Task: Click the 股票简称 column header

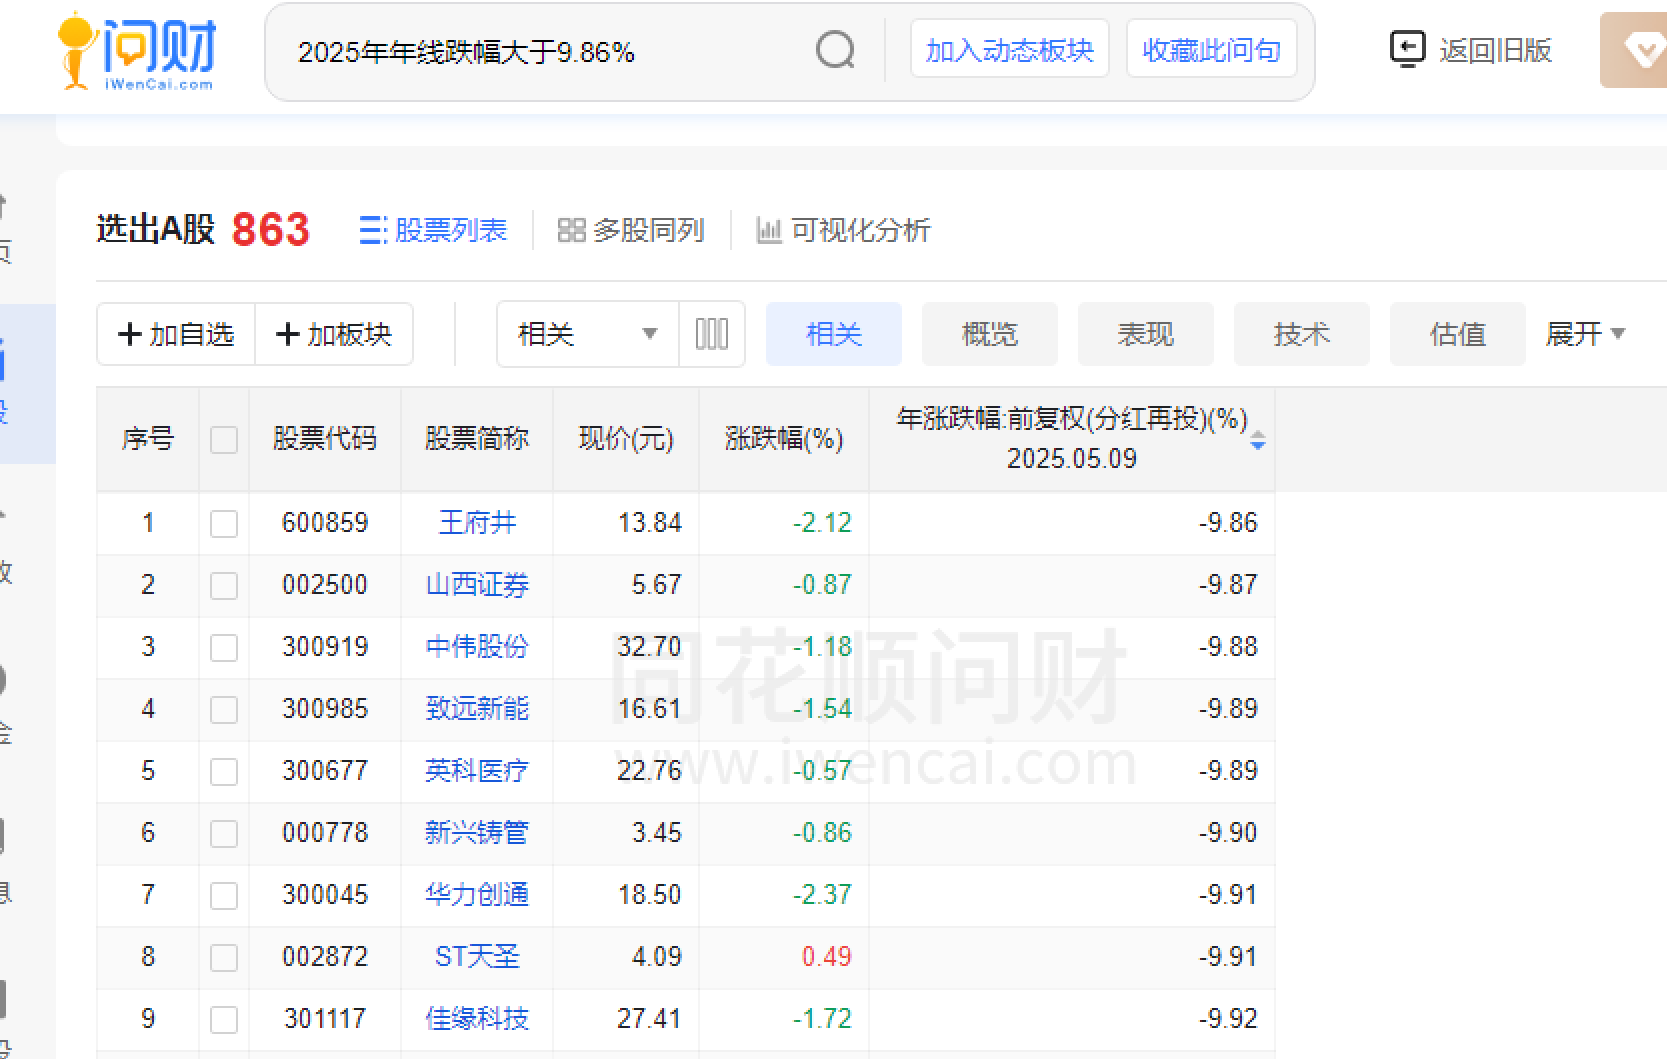Action: pos(477,438)
